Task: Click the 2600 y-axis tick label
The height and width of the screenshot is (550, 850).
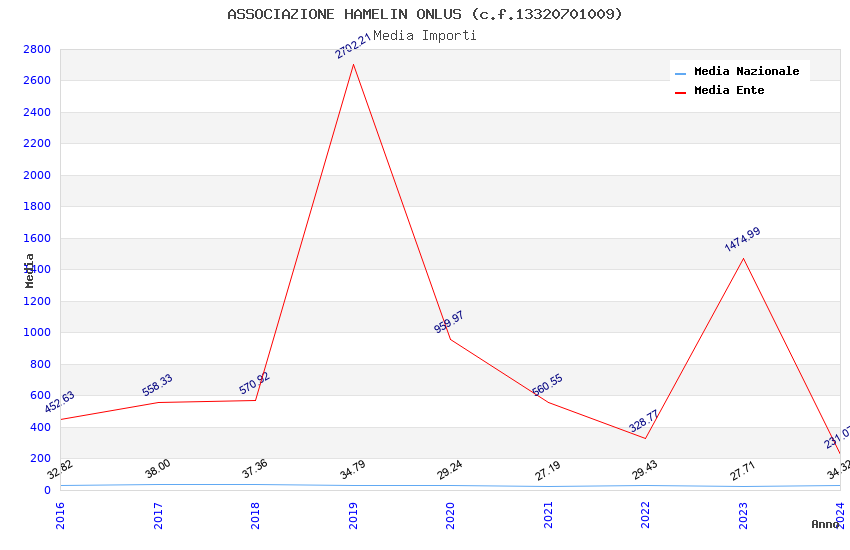Action: tap(37, 80)
